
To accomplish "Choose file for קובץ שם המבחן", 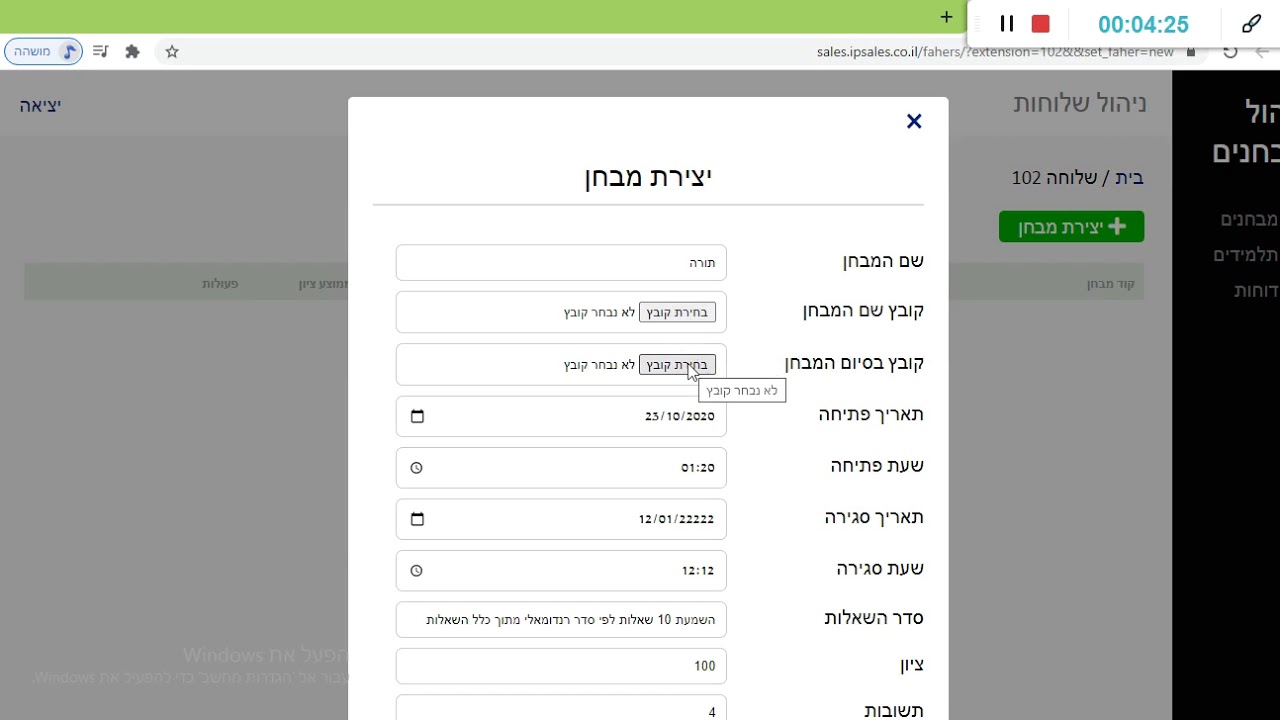I will pyautogui.click(x=677, y=313).
